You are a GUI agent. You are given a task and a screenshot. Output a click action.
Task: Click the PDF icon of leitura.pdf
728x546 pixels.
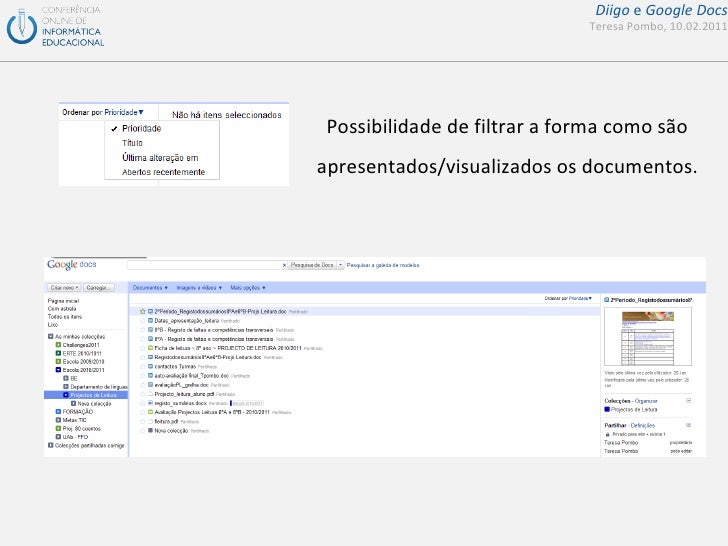click(x=150, y=422)
